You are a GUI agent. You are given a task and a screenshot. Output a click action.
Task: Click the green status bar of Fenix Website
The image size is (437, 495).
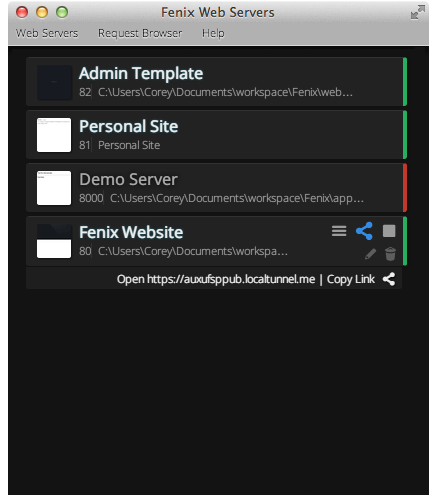click(405, 241)
